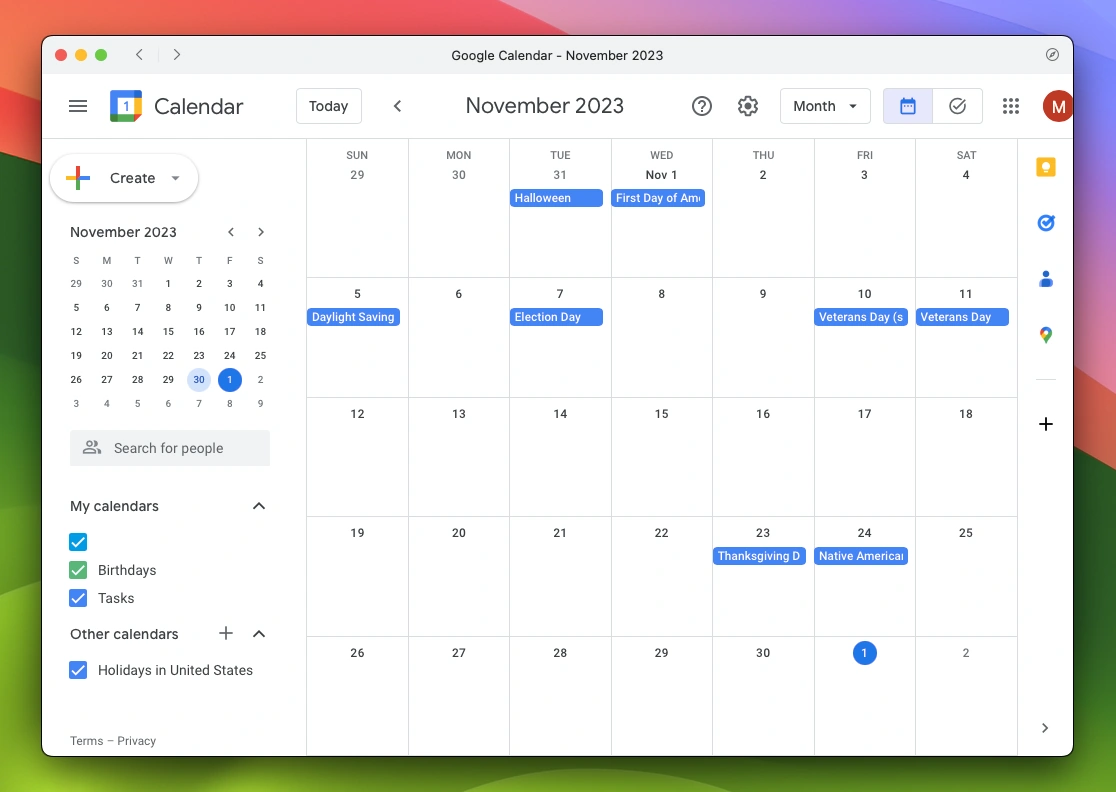Open the Settings menu gear
The height and width of the screenshot is (792, 1116).
[x=748, y=106]
